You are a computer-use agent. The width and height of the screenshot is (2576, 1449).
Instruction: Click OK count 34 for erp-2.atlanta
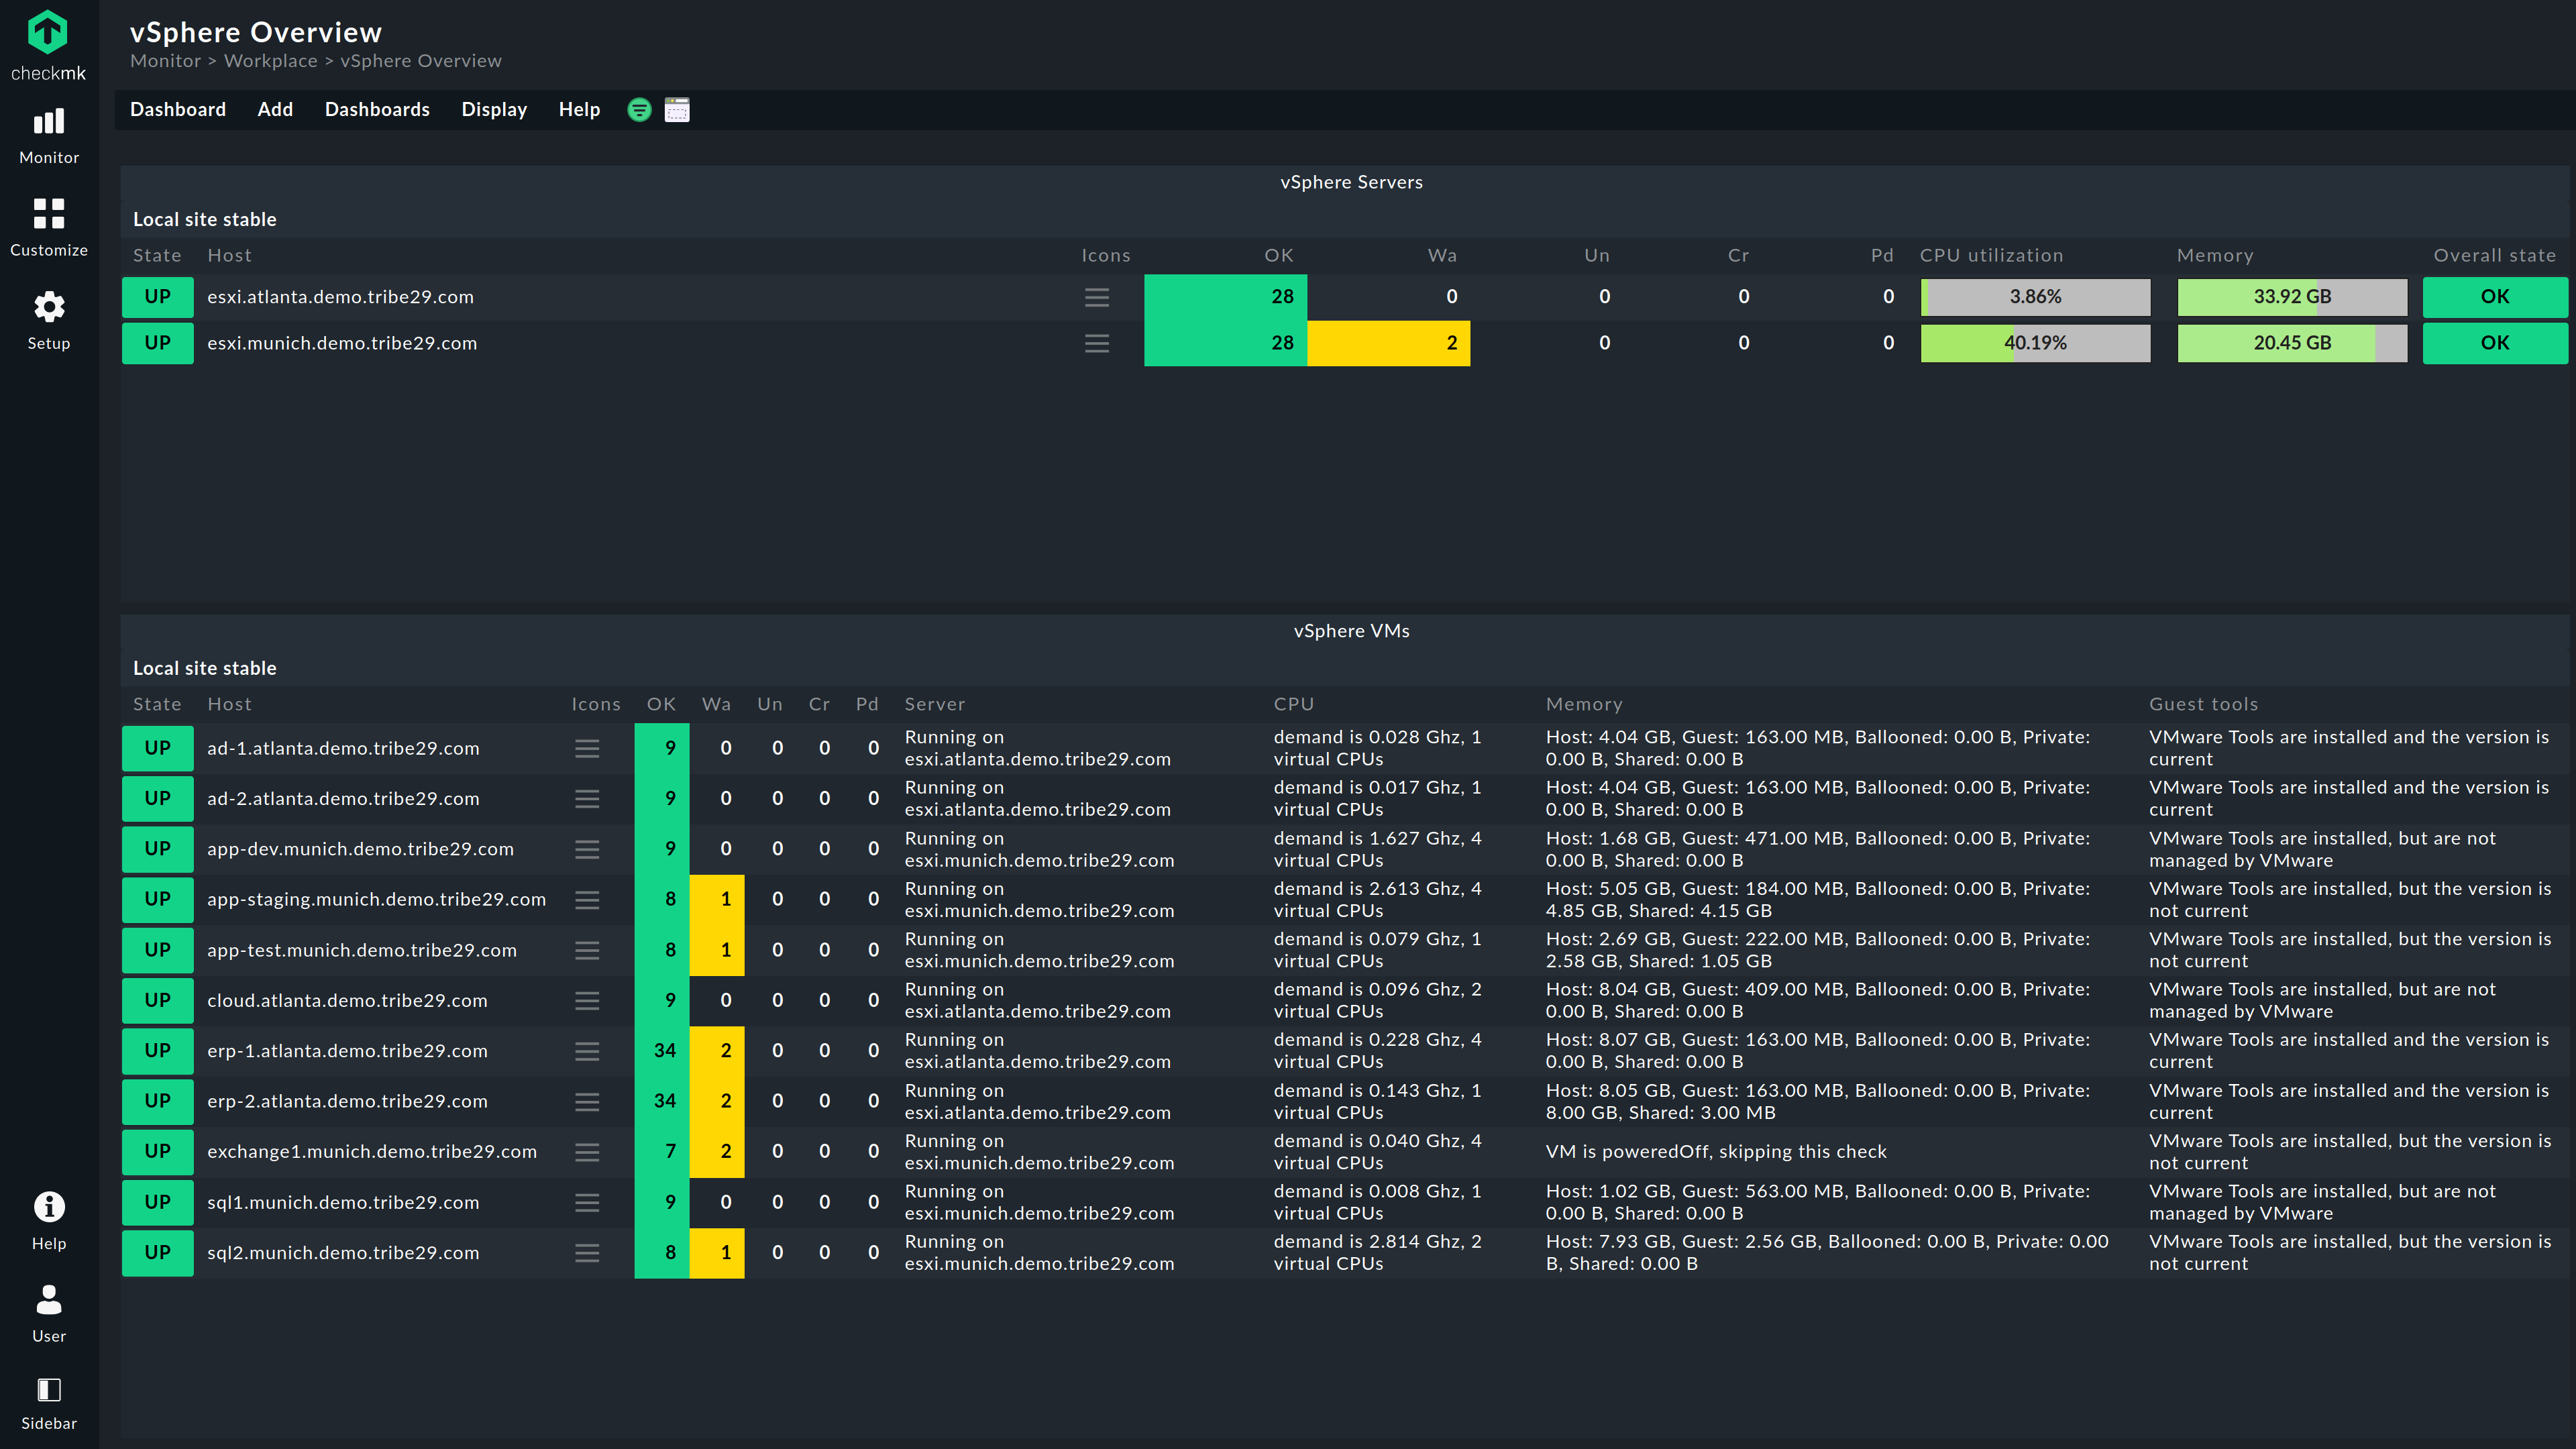(662, 1101)
